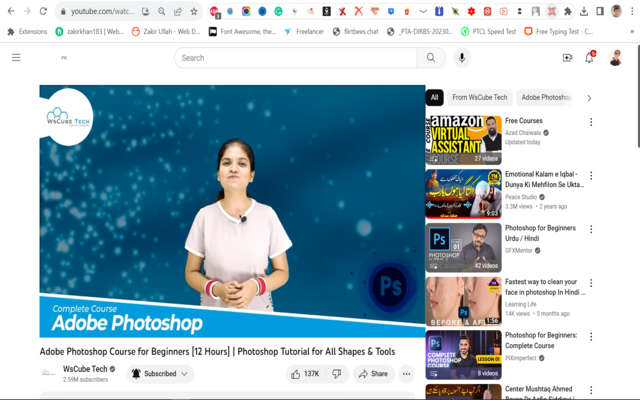Open Chrome three-dot menu
The image size is (640, 400).
pyautogui.click(x=632, y=11)
